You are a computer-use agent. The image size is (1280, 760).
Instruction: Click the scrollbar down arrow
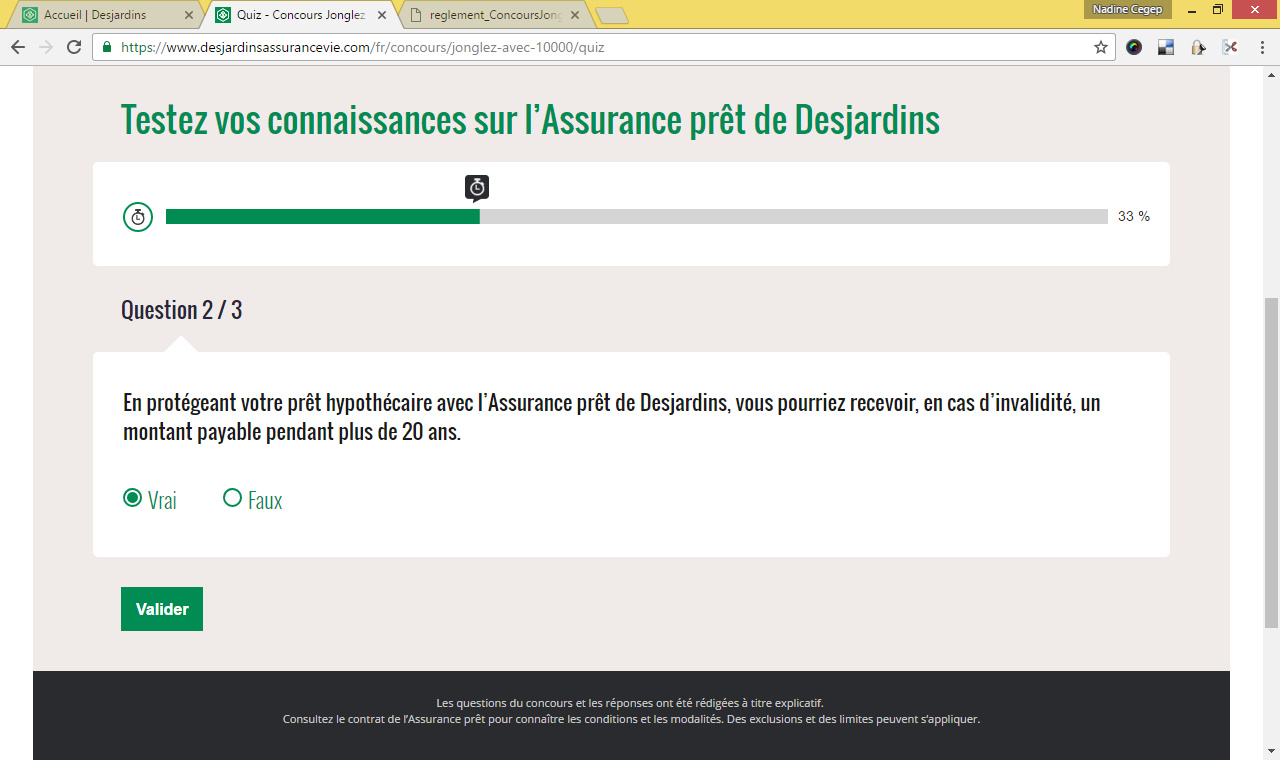(x=1271, y=750)
